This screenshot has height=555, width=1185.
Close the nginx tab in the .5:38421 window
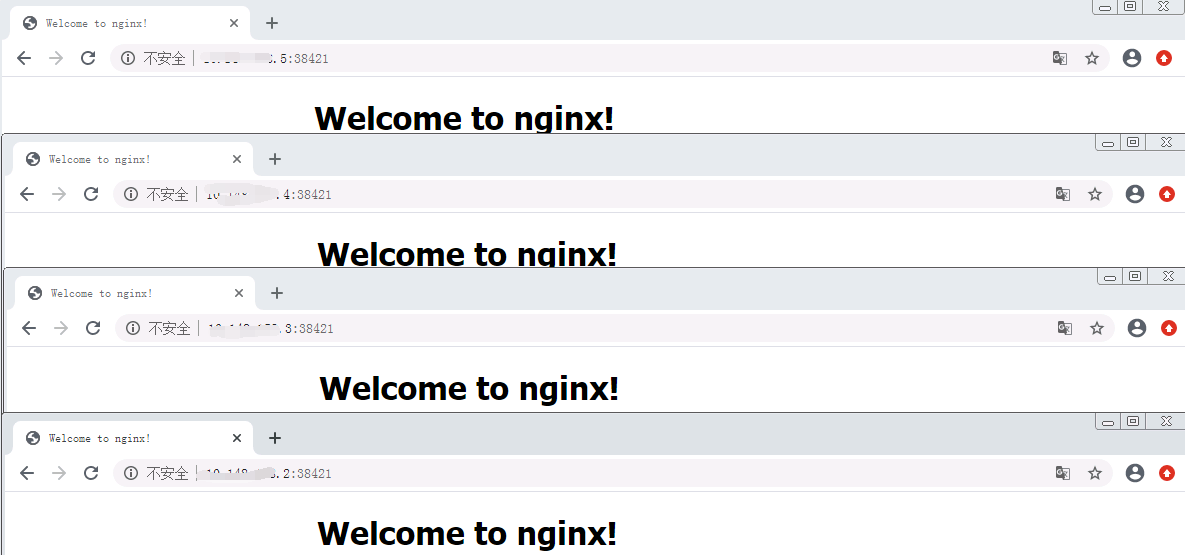tap(234, 23)
